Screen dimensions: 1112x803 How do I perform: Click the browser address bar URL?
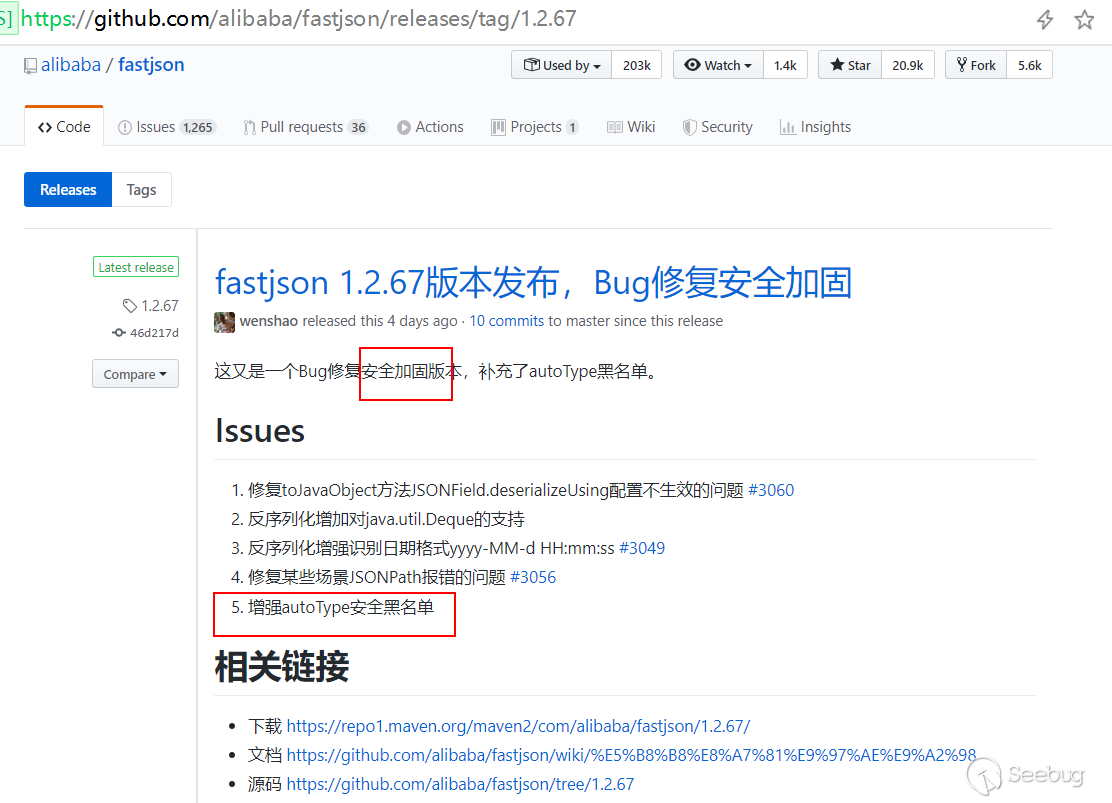coord(299,18)
